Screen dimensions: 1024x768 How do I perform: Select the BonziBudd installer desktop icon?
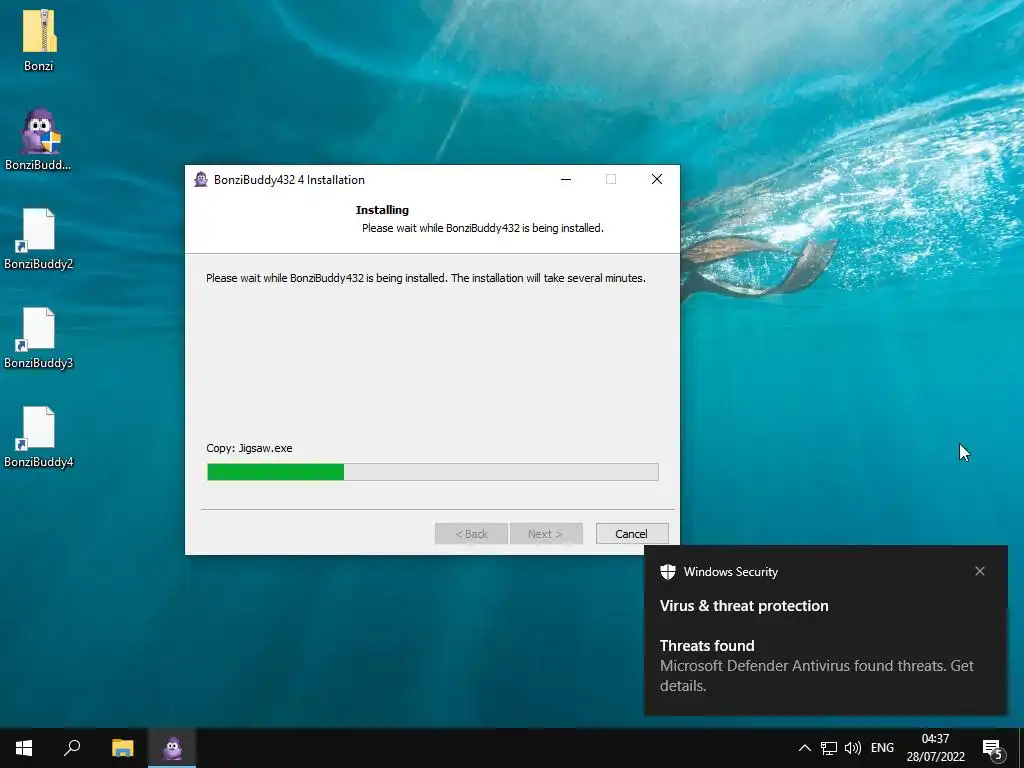click(x=39, y=139)
